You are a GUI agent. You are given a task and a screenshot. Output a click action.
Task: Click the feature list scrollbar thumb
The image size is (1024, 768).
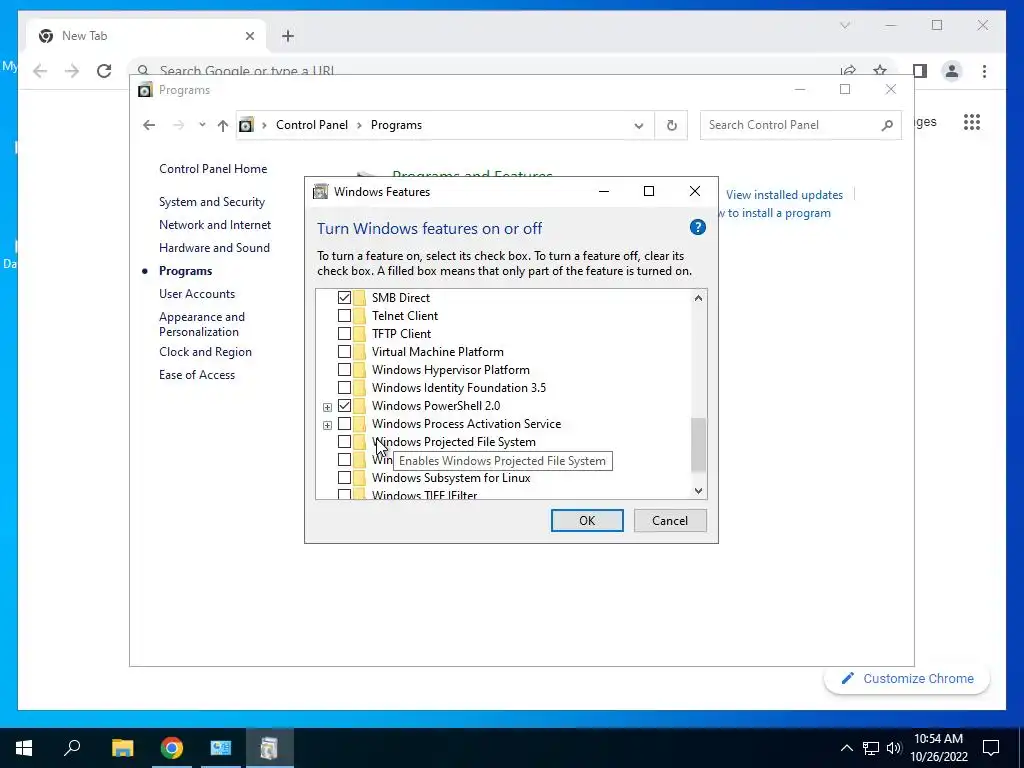(x=698, y=445)
